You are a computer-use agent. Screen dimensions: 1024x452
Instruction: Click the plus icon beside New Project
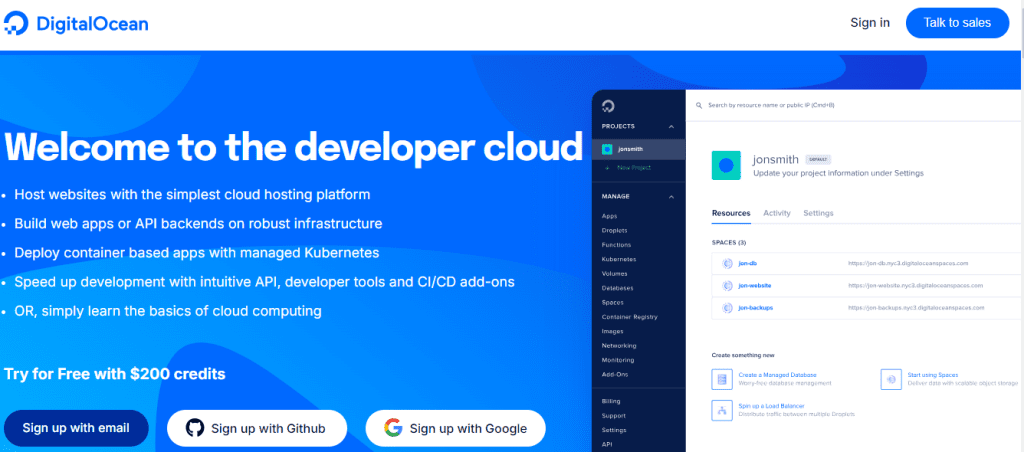pyautogui.click(x=607, y=168)
